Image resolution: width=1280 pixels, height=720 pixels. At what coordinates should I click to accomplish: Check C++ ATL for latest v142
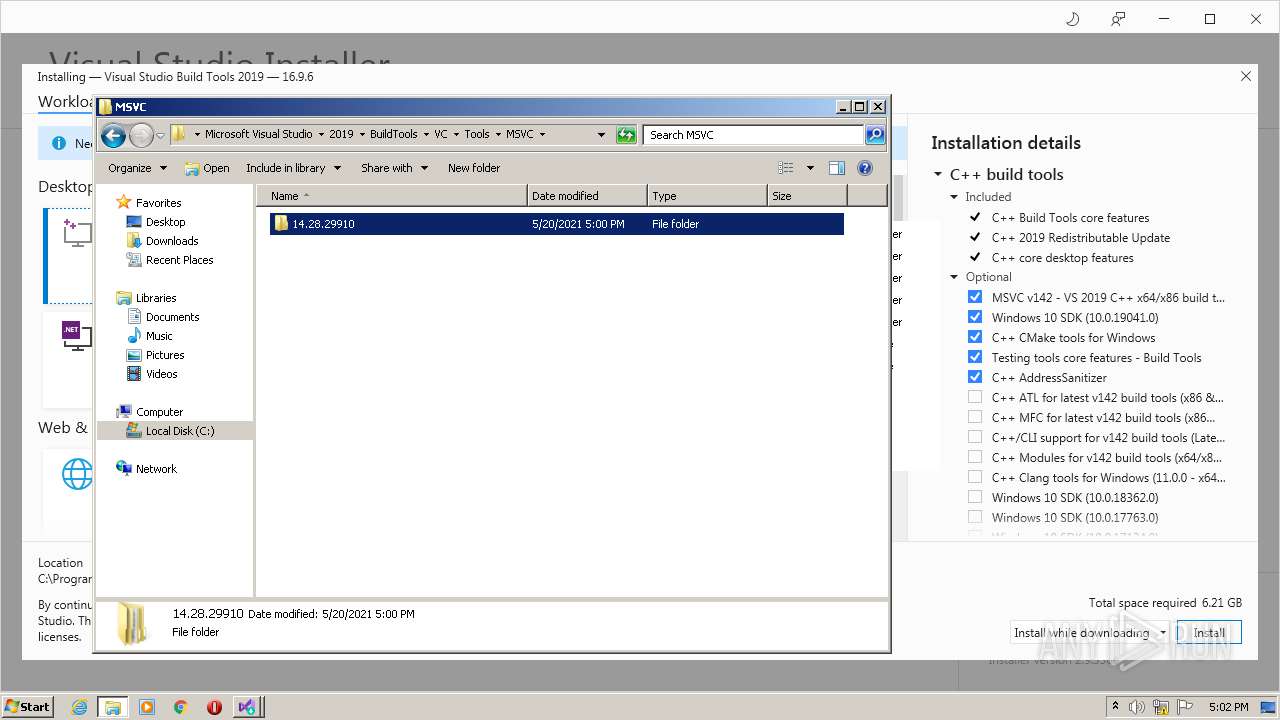(975, 397)
